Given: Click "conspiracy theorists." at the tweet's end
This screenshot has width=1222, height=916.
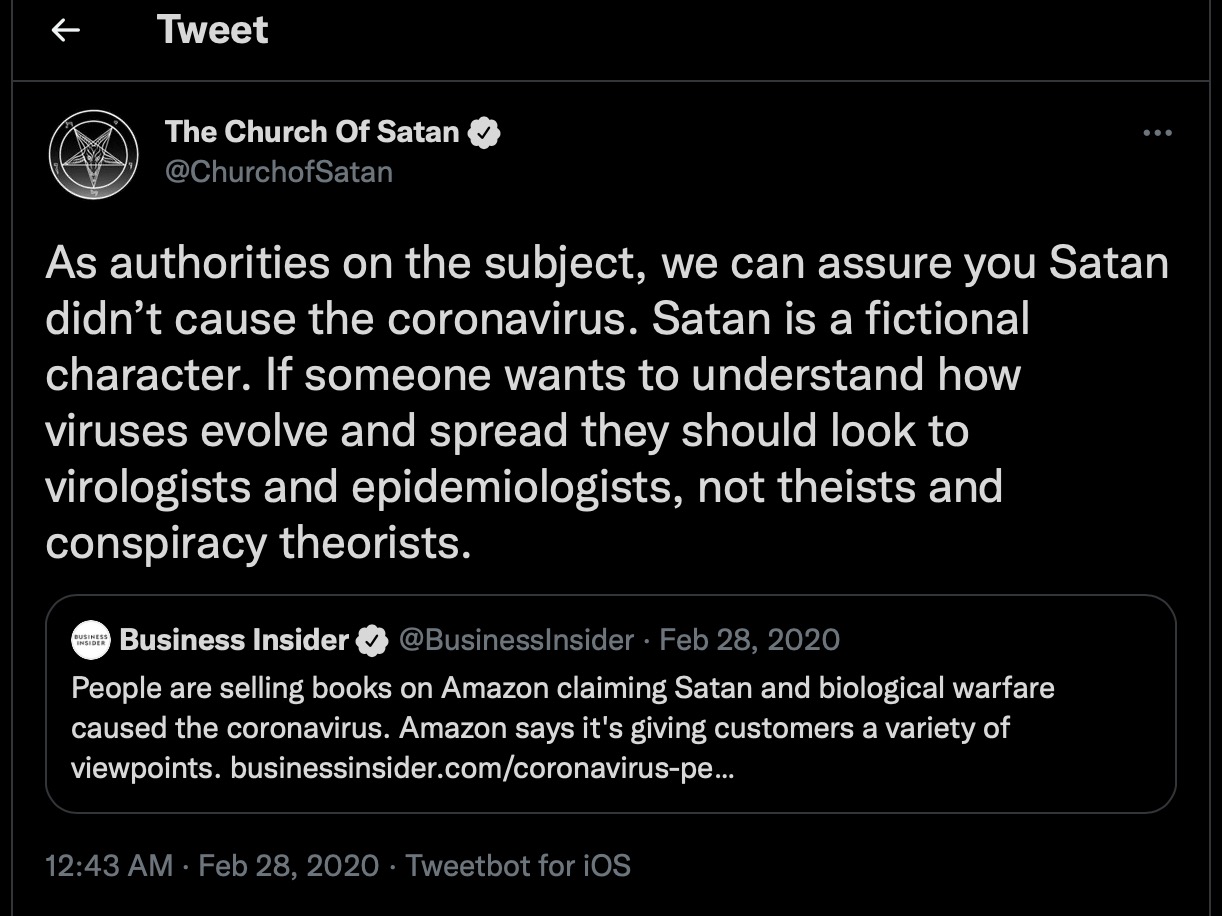Looking at the screenshot, I should (258, 542).
